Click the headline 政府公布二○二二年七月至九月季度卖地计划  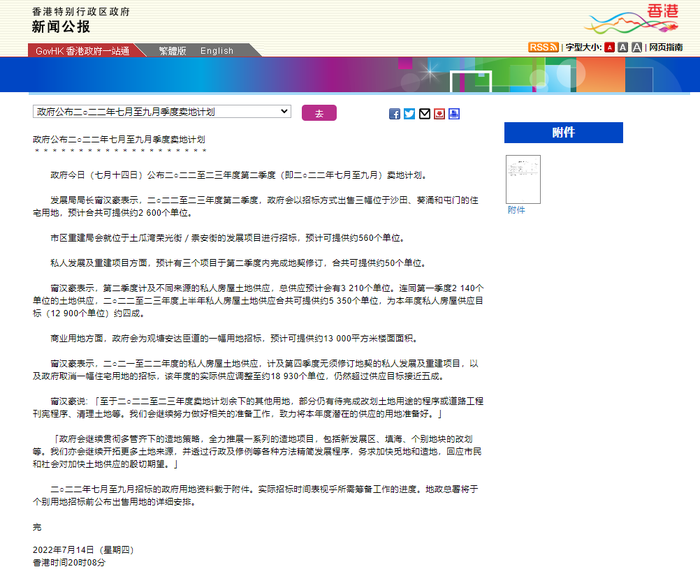[119, 139]
